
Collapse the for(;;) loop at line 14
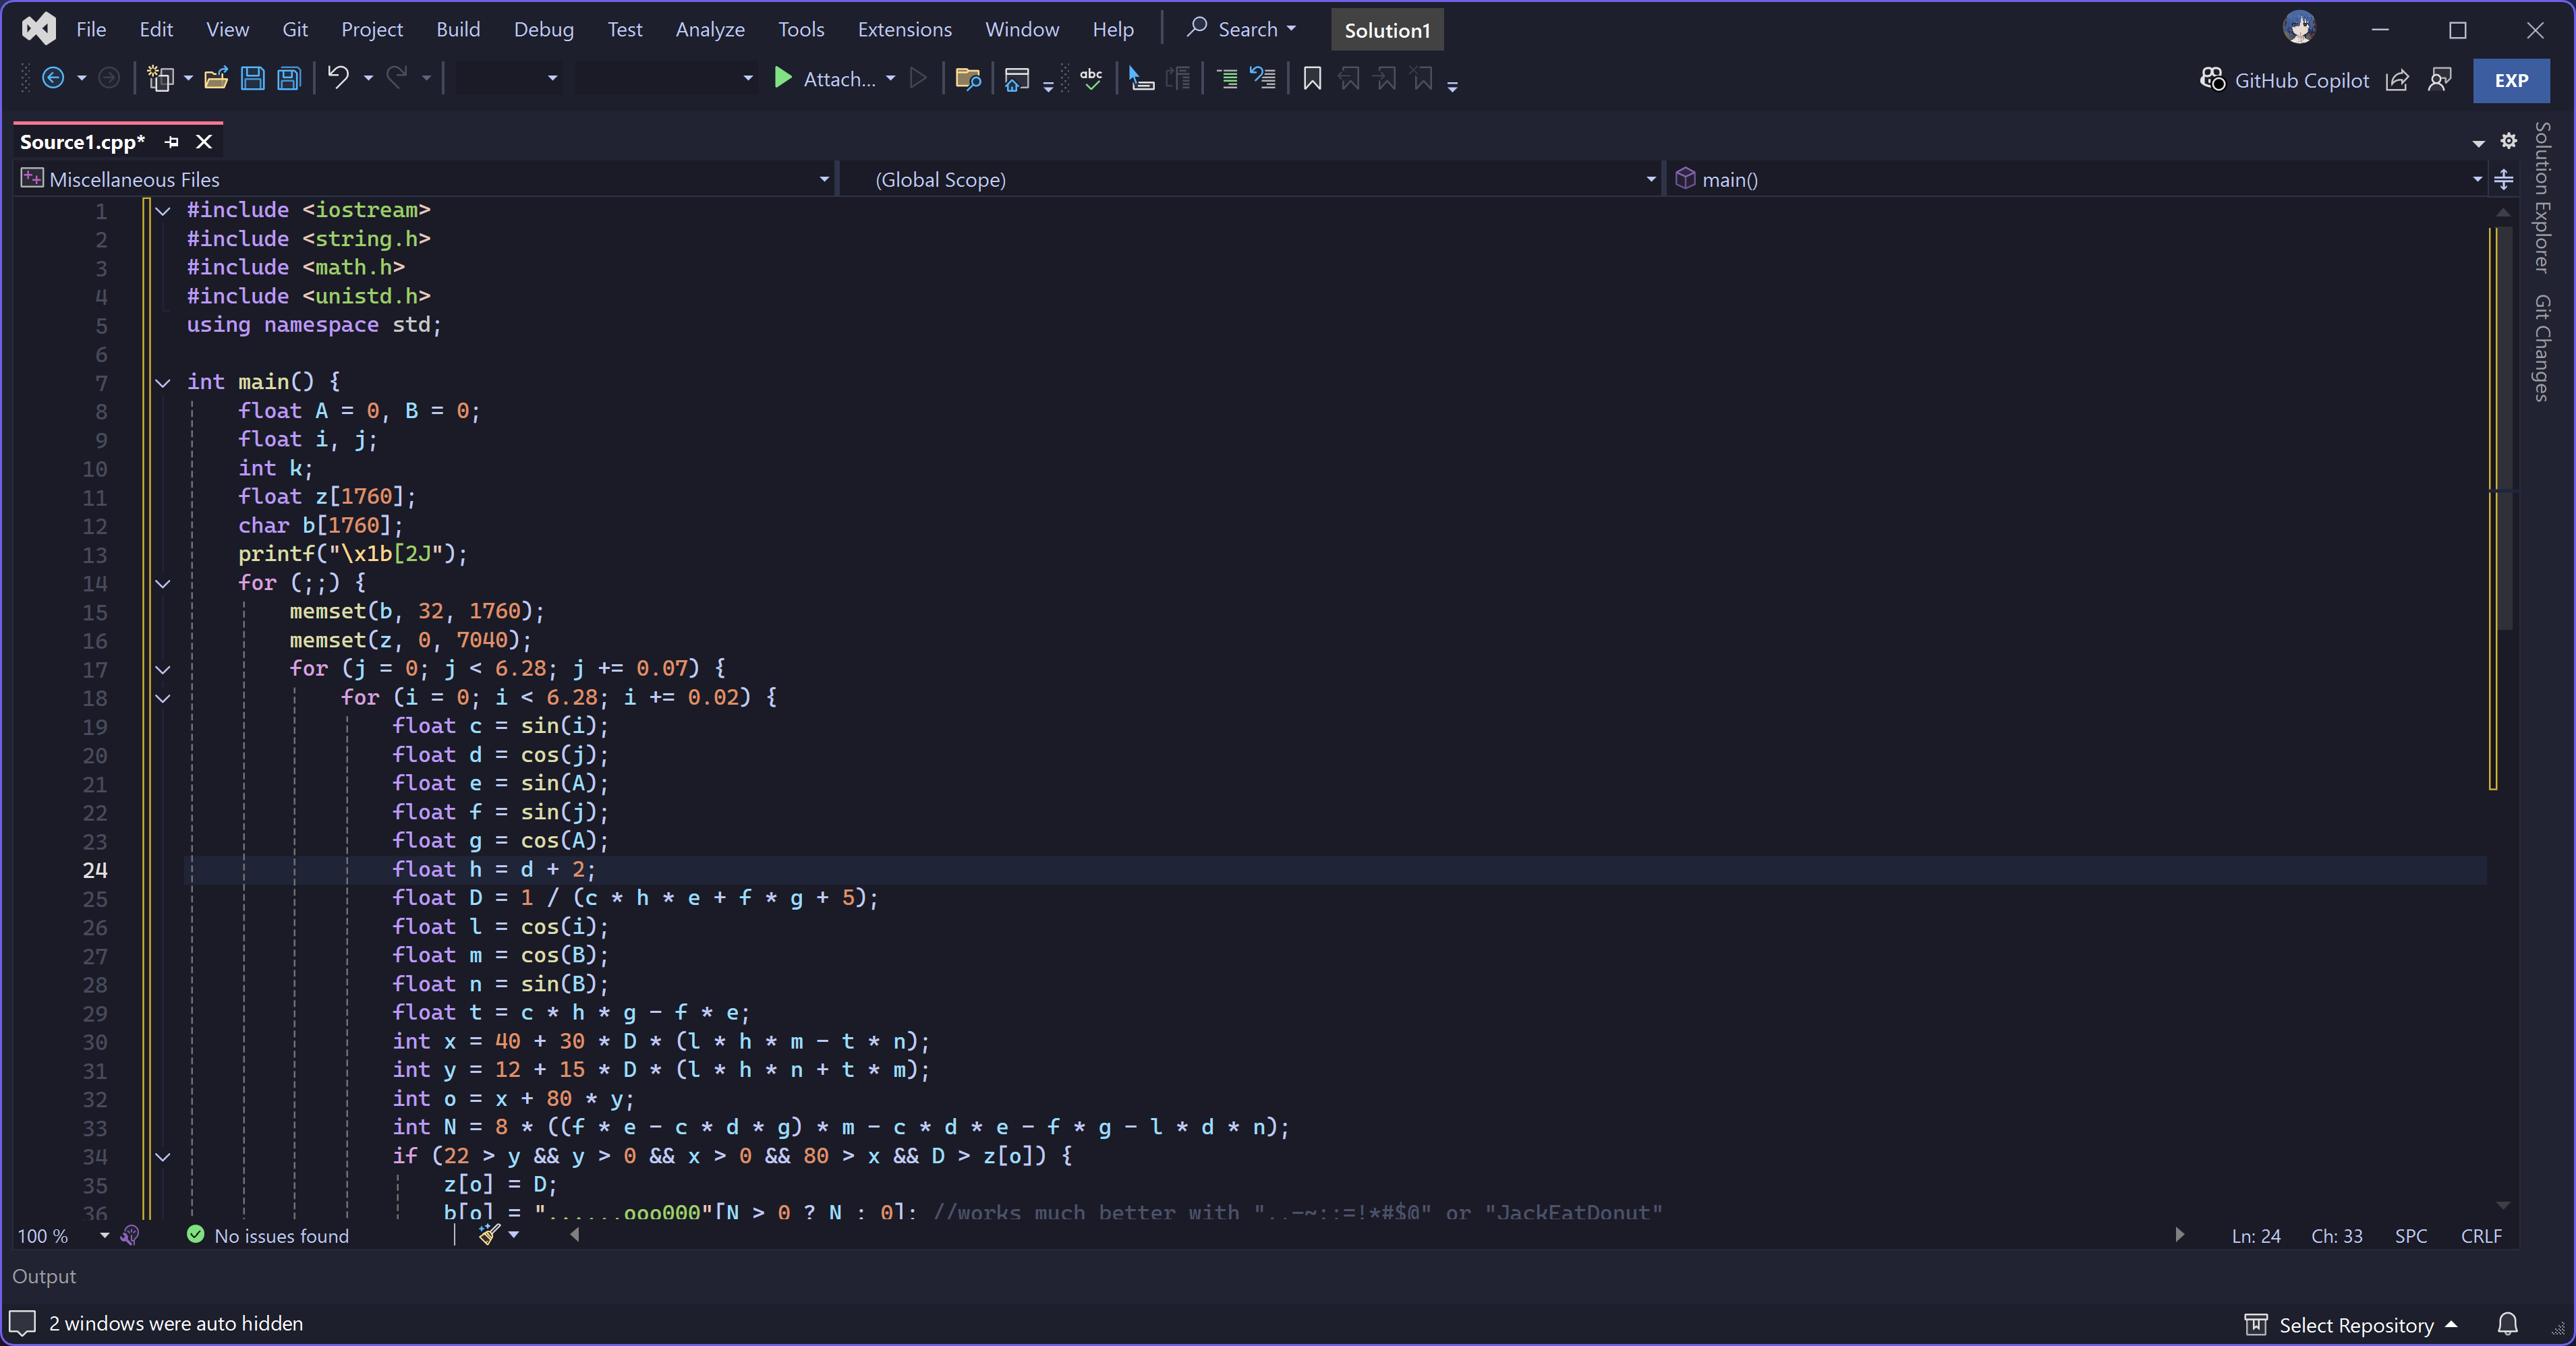(x=162, y=584)
